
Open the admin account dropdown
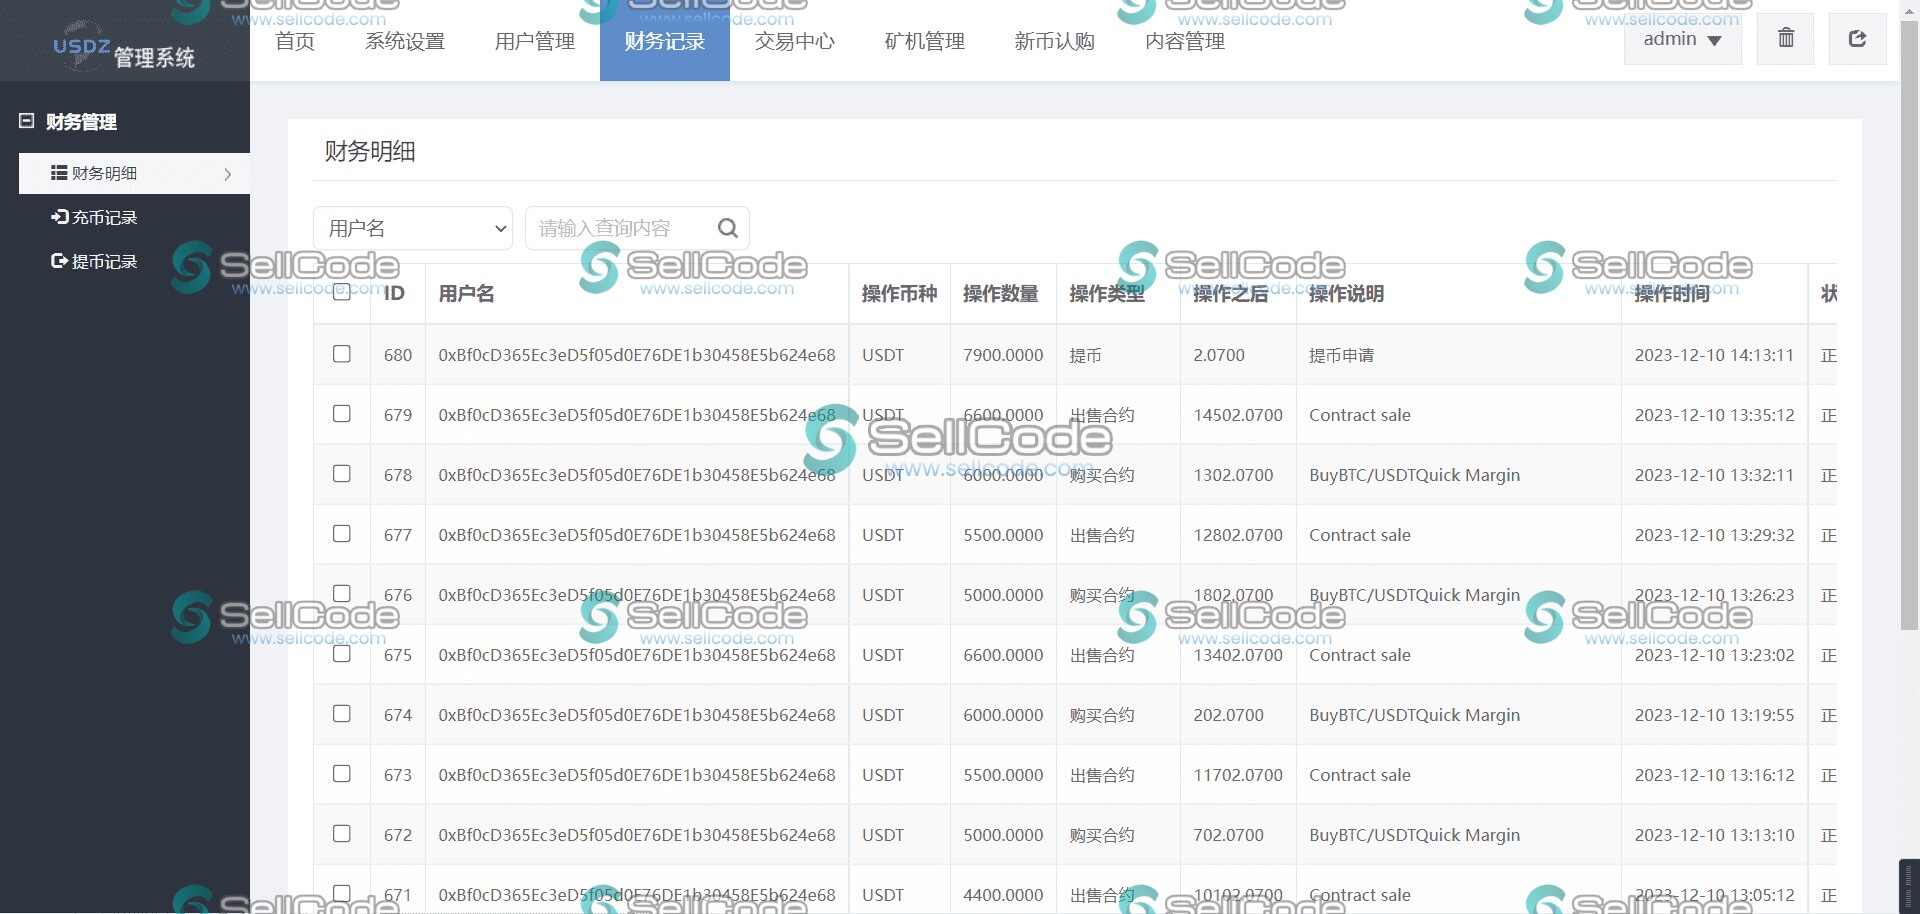coord(1682,39)
